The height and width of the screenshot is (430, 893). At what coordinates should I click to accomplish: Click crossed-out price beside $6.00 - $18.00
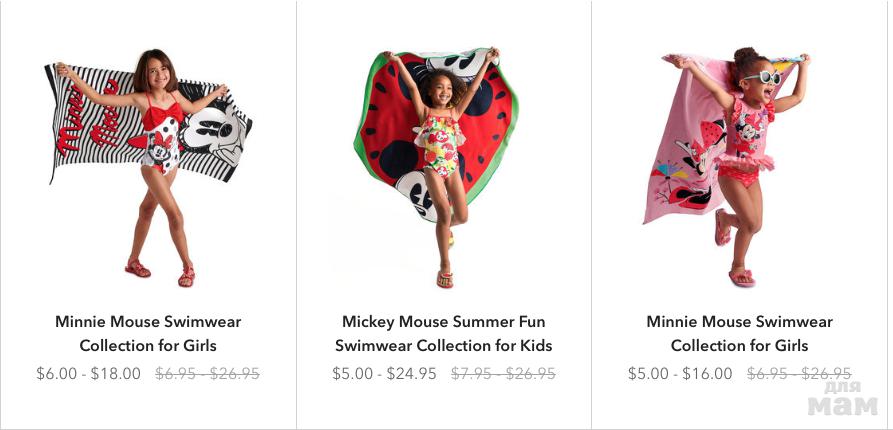207,374
